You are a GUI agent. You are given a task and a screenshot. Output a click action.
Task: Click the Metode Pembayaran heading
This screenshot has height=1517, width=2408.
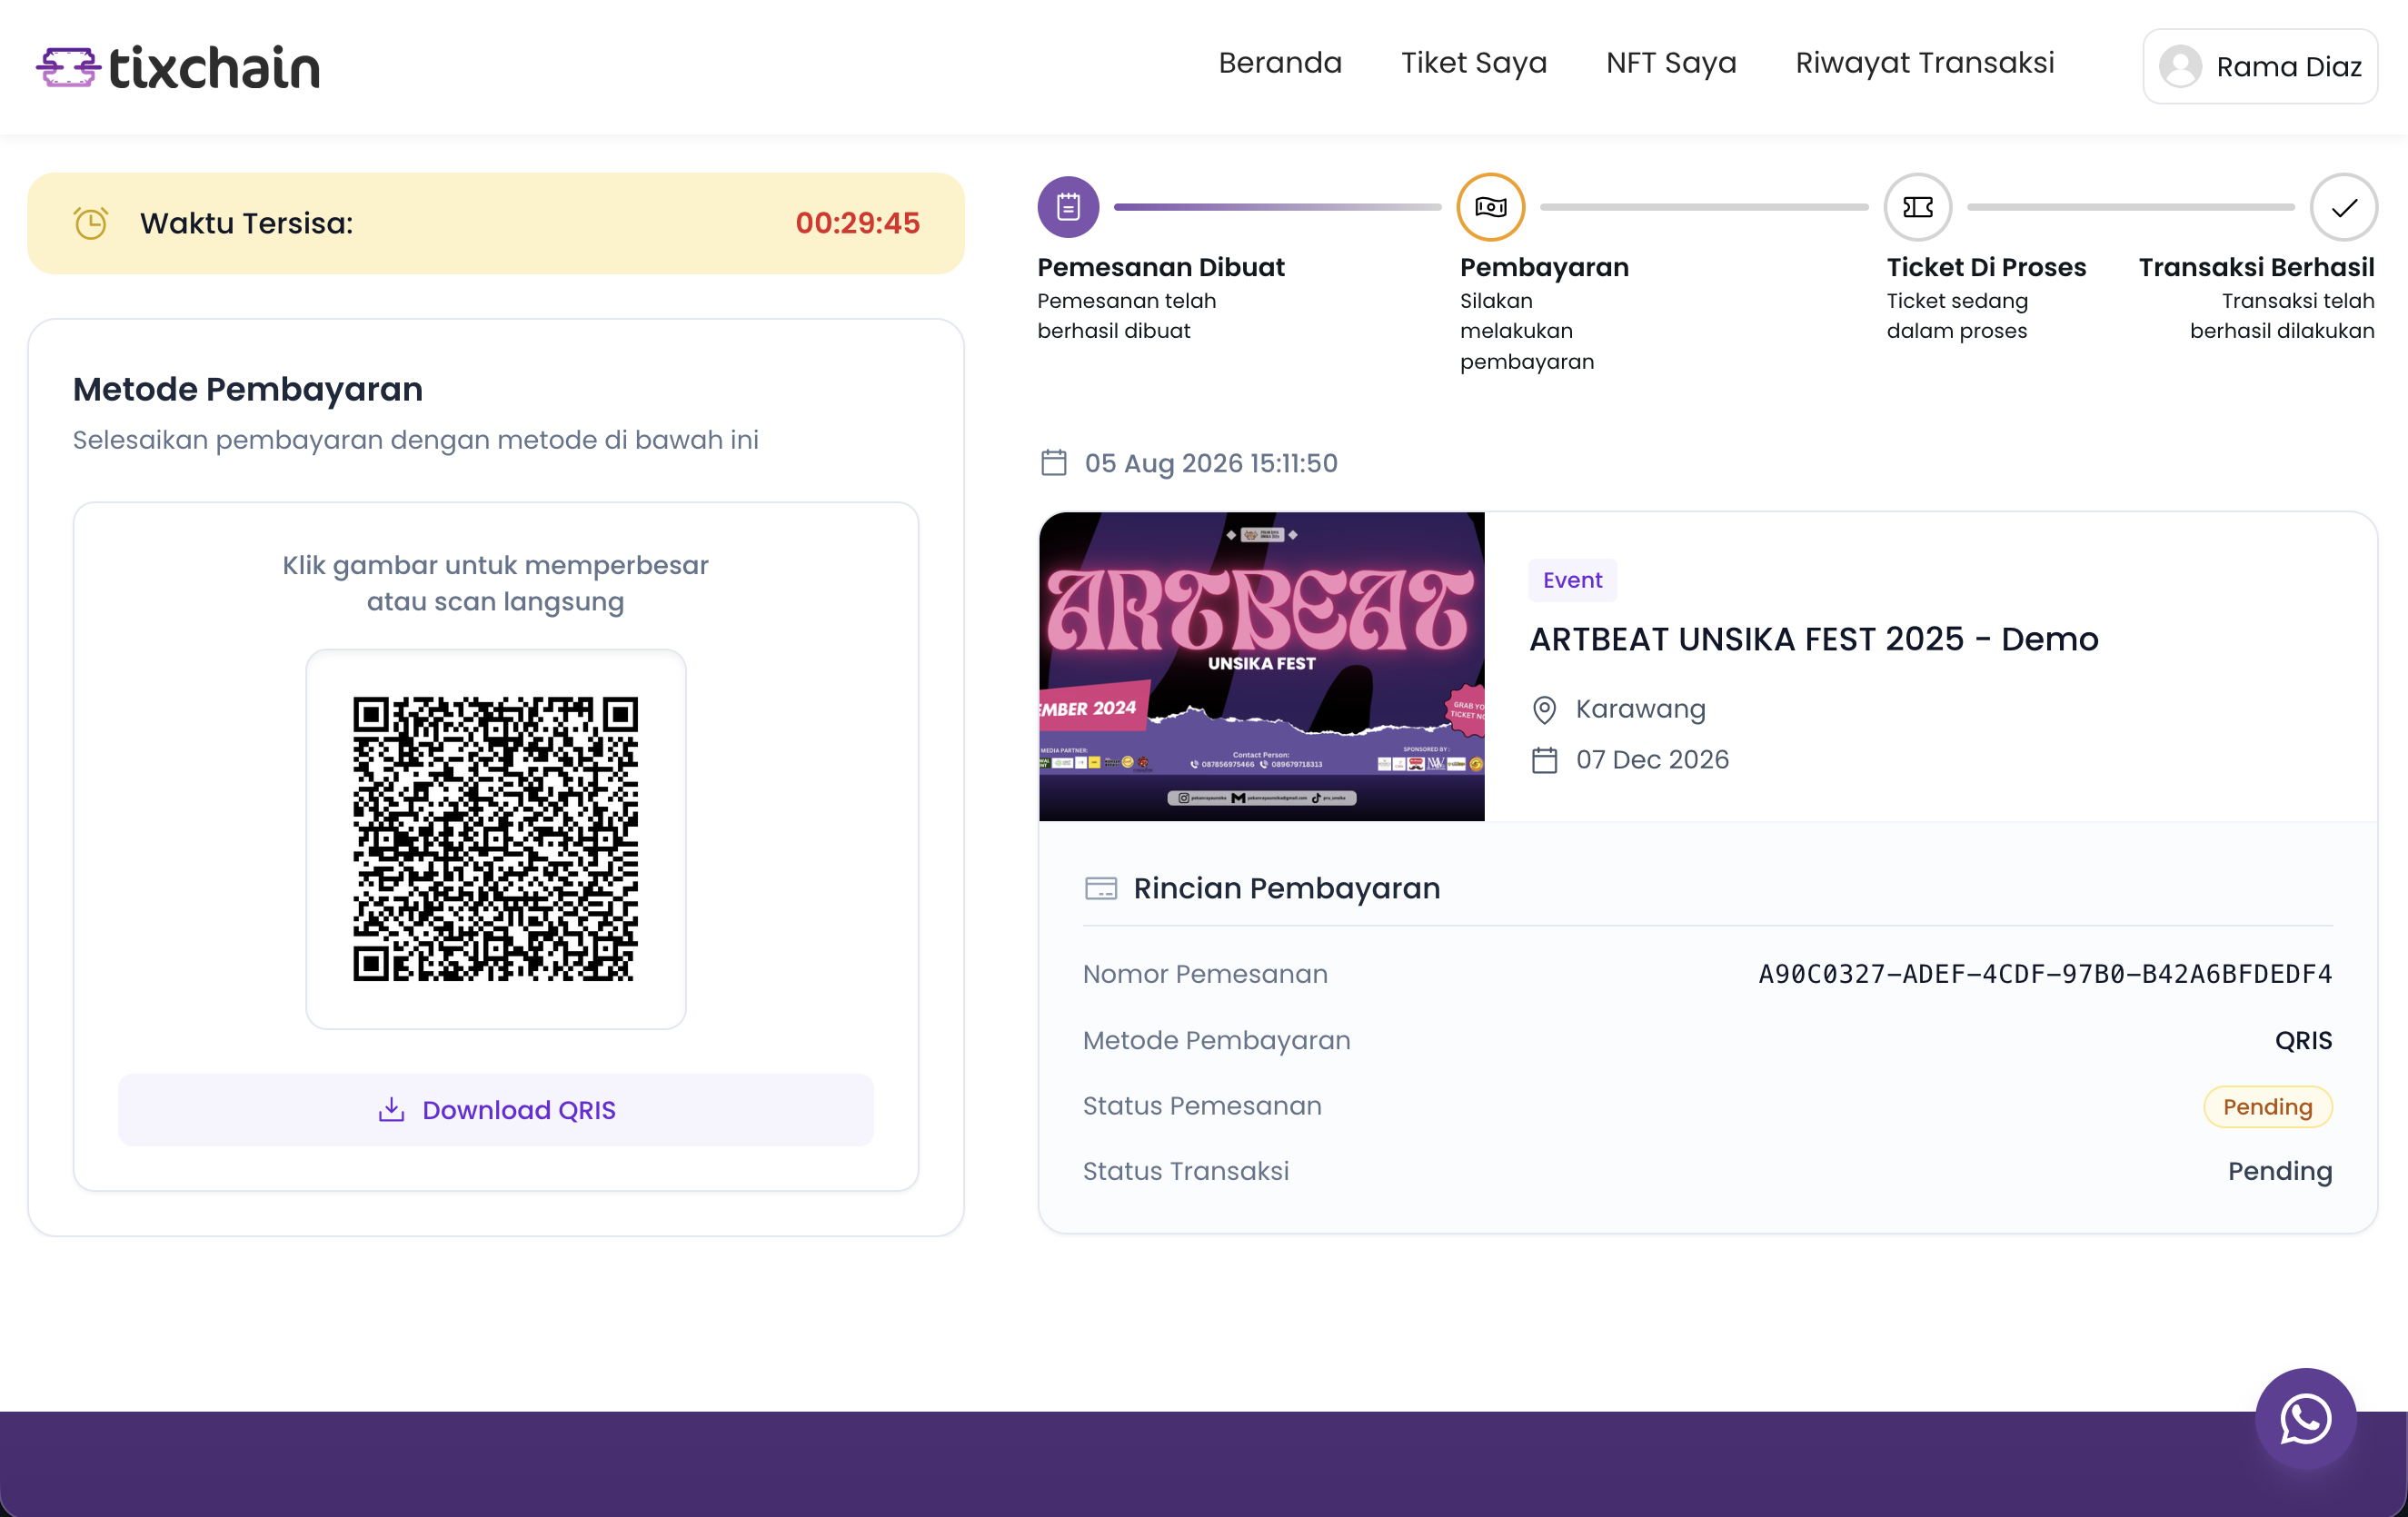coord(248,390)
